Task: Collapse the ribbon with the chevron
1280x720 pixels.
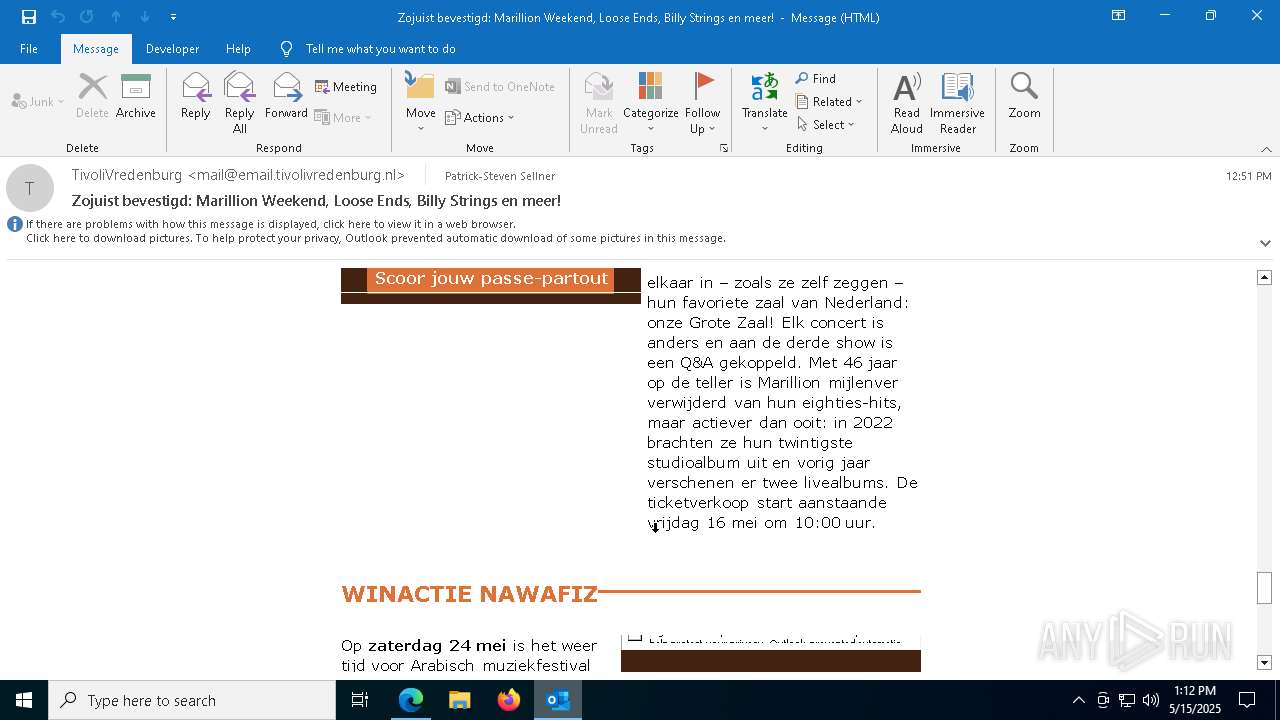Action: [1266, 149]
